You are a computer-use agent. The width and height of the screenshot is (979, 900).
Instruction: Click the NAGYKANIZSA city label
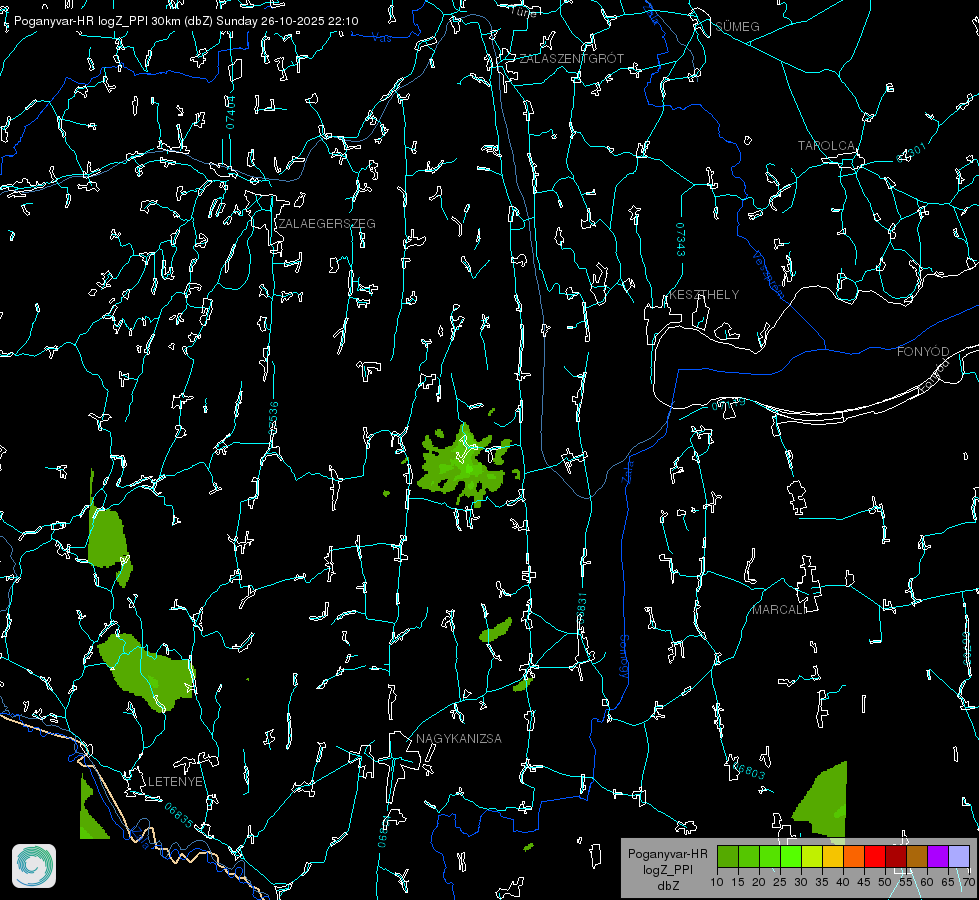459,738
